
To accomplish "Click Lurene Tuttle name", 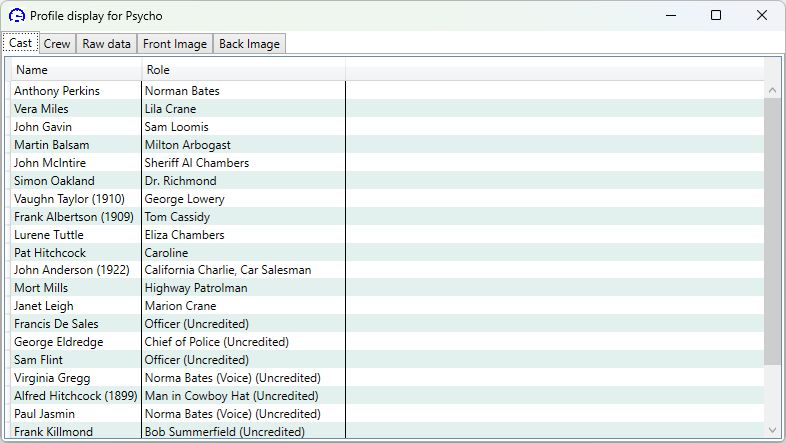I will [x=49, y=235].
